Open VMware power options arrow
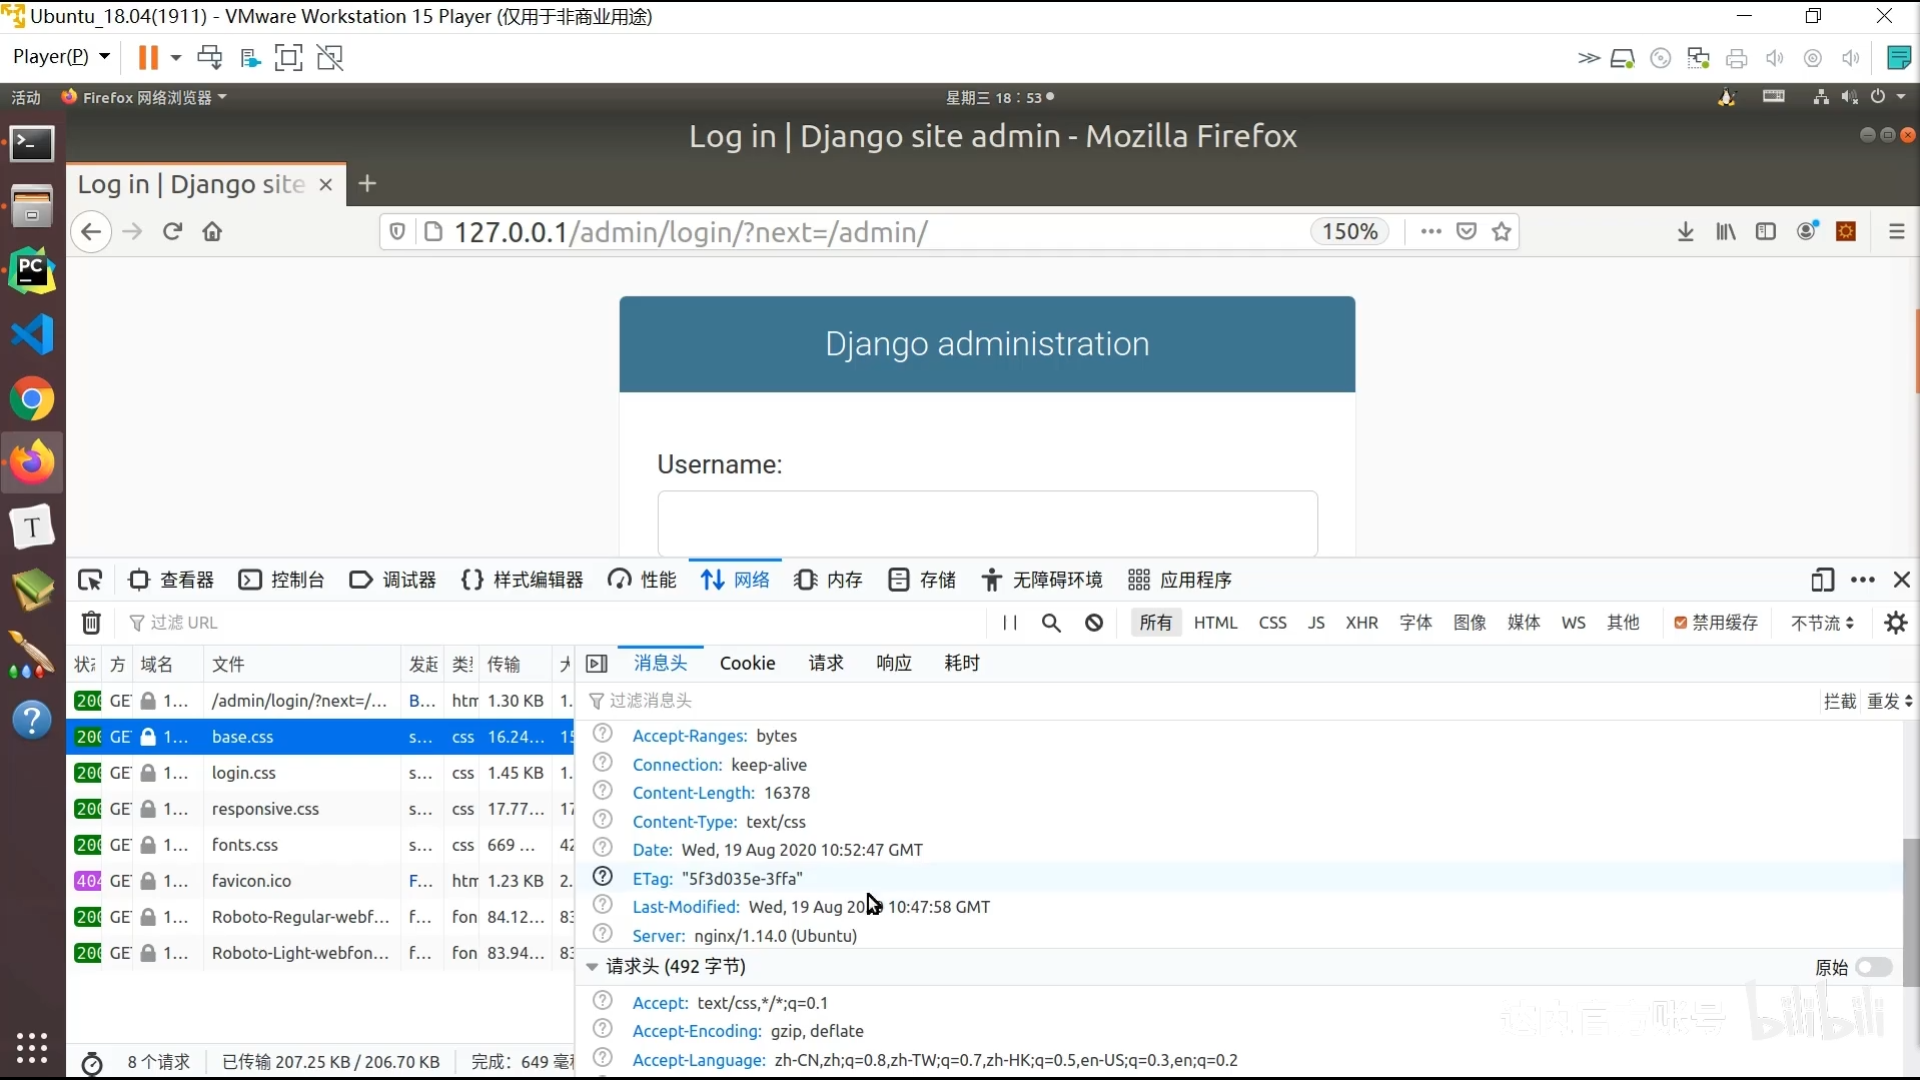The height and width of the screenshot is (1080, 1920). [176, 57]
